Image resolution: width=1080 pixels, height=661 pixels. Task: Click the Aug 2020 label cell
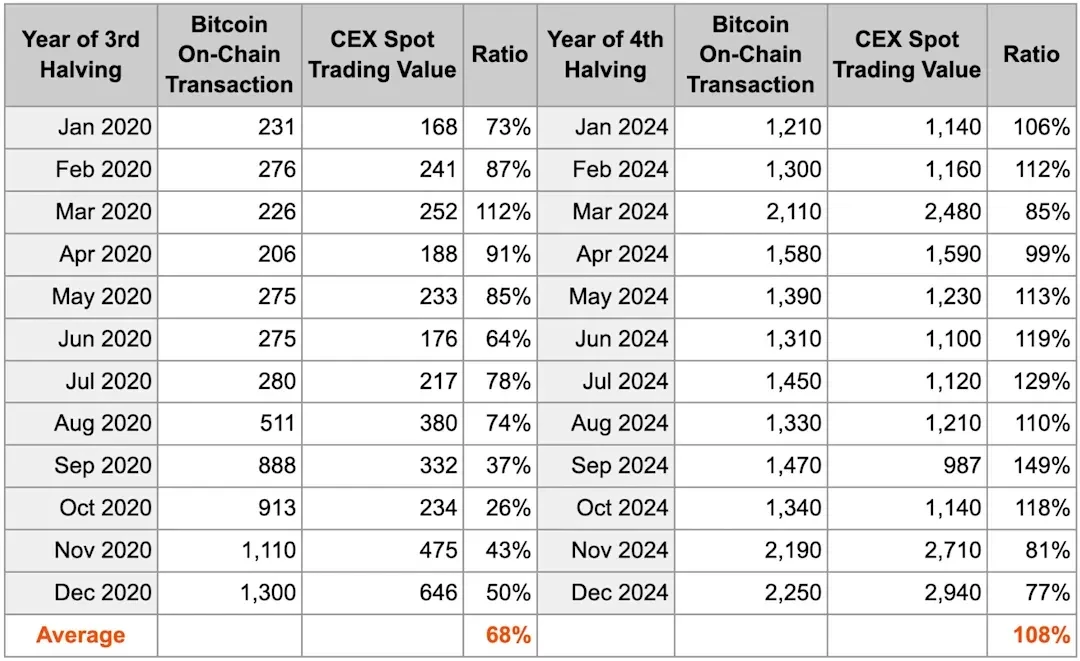pyautogui.click(x=103, y=423)
